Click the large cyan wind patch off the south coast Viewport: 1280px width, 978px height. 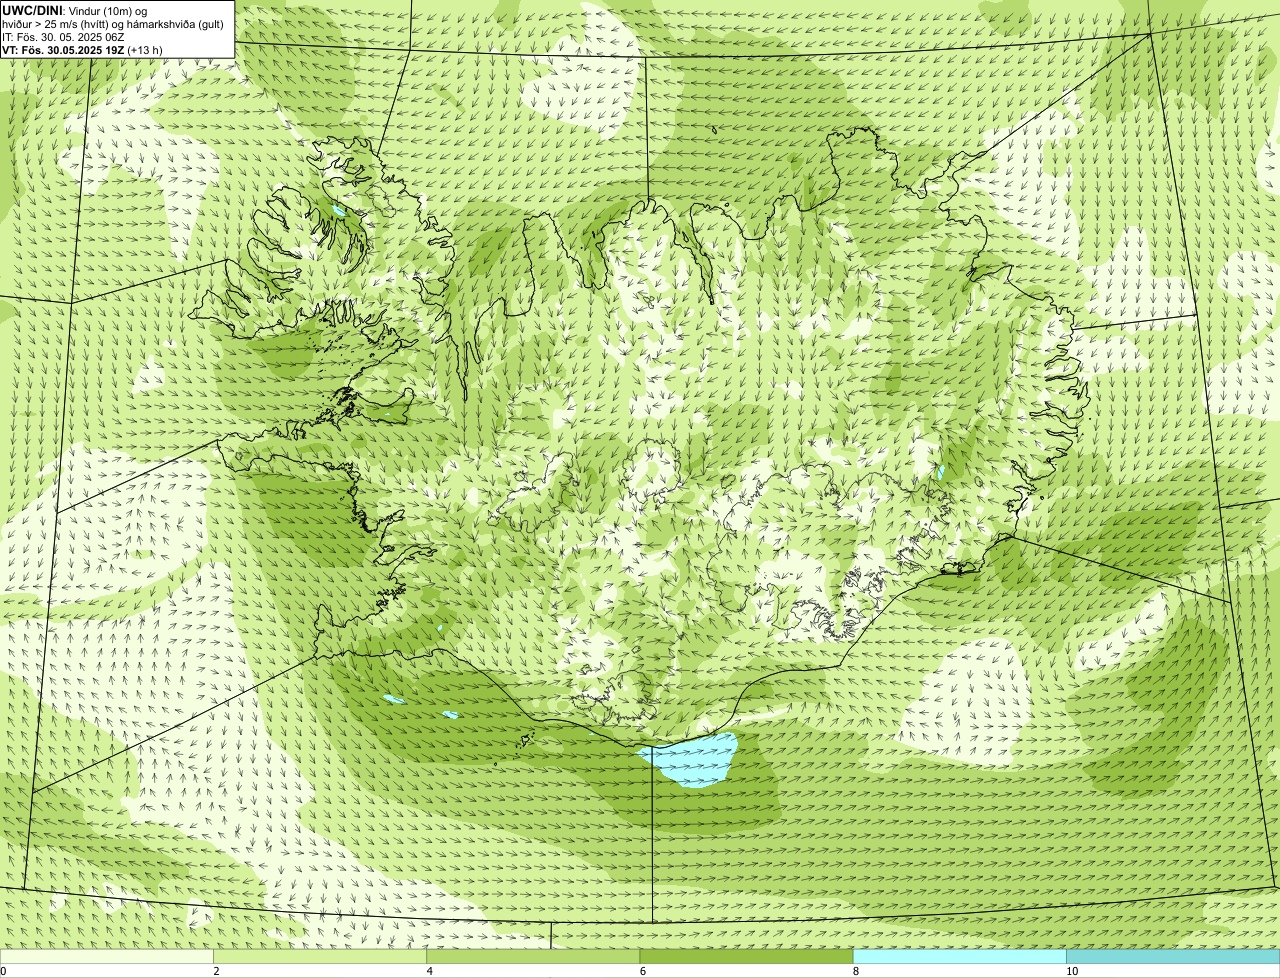tap(690, 760)
